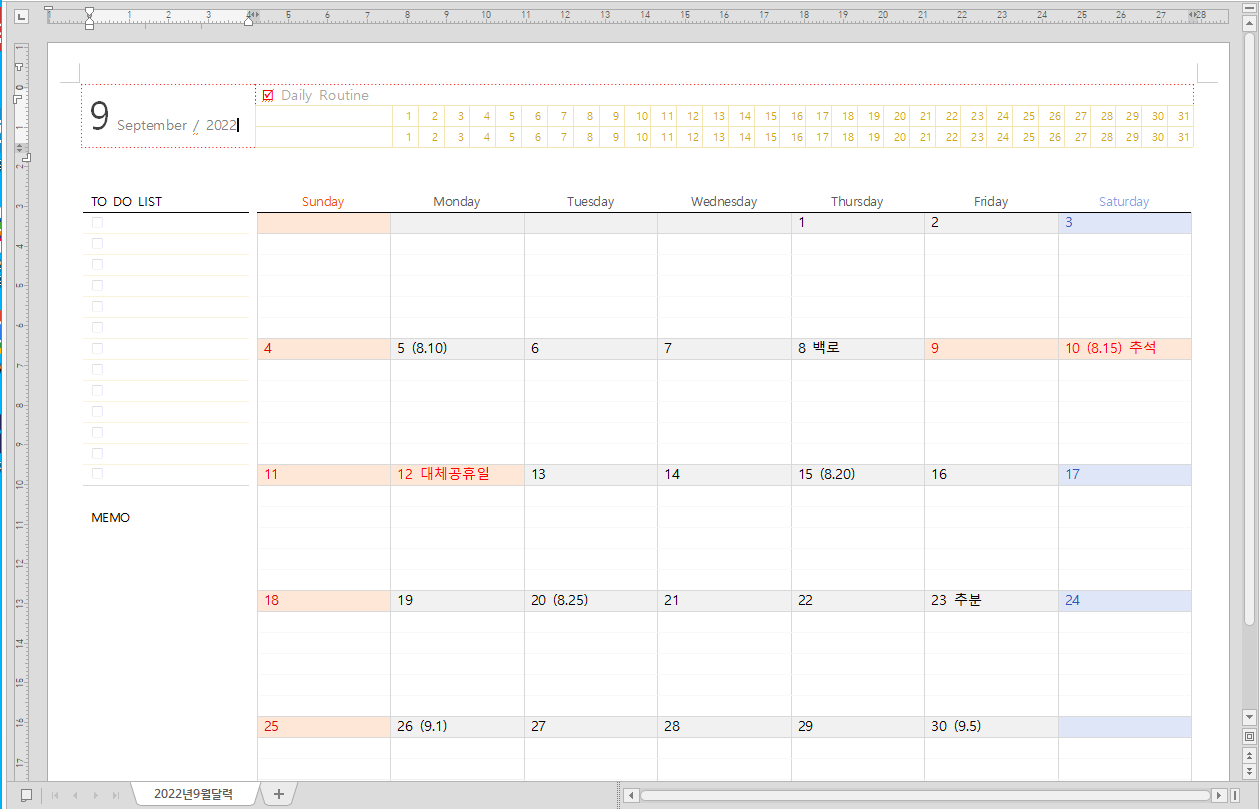Tick the first TO DO LIST checkbox

pyautogui.click(x=97, y=222)
